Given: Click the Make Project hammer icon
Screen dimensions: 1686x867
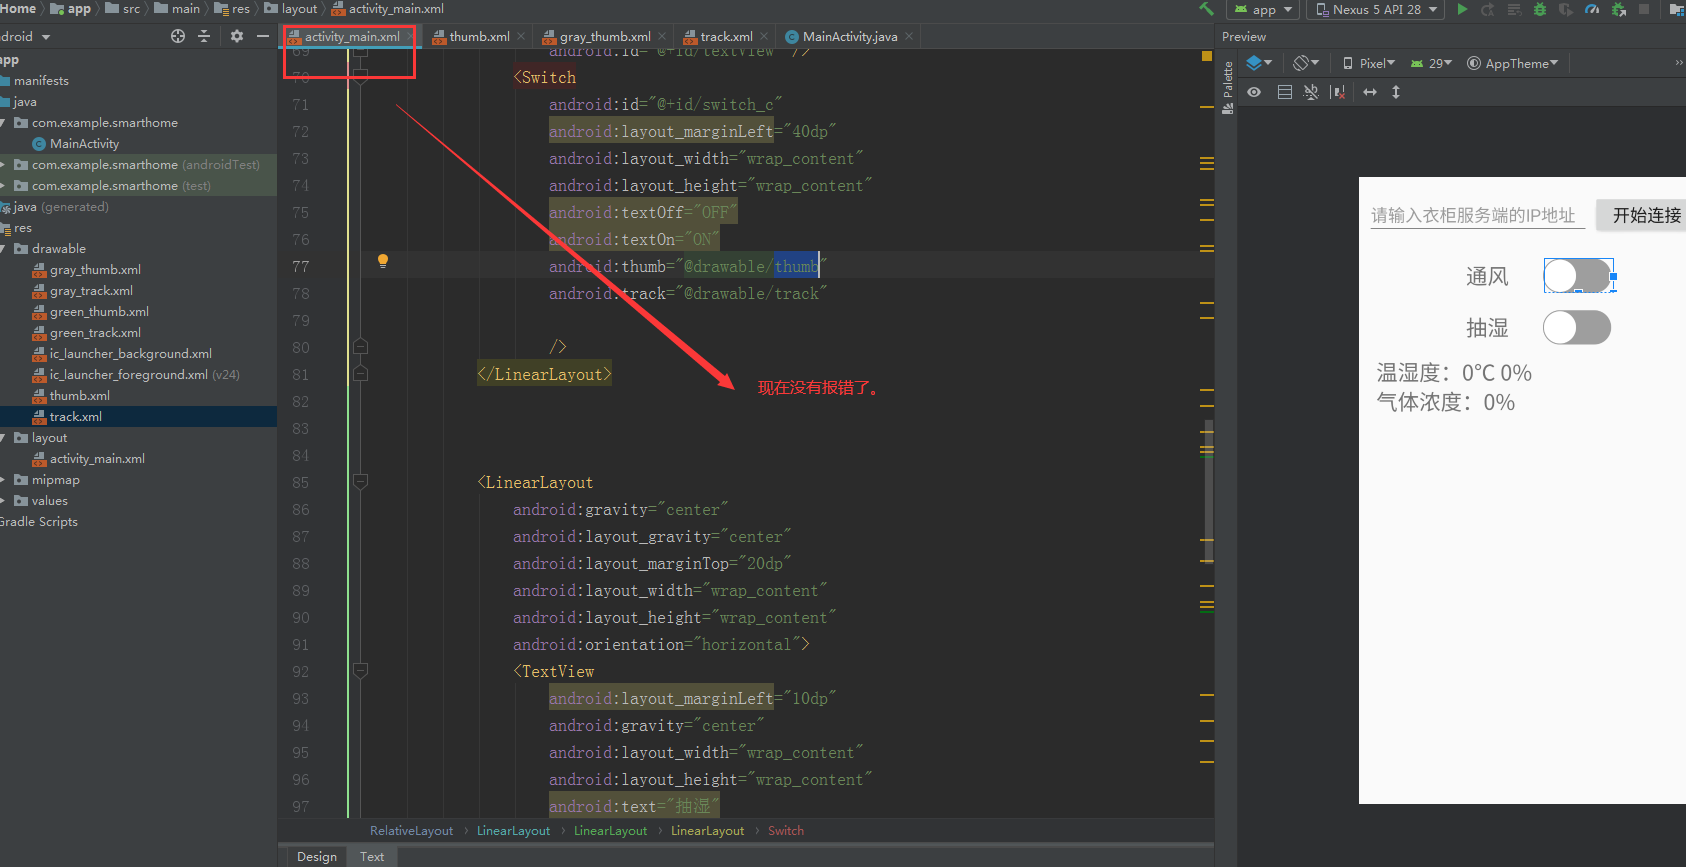Looking at the screenshot, I should [1206, 9].
